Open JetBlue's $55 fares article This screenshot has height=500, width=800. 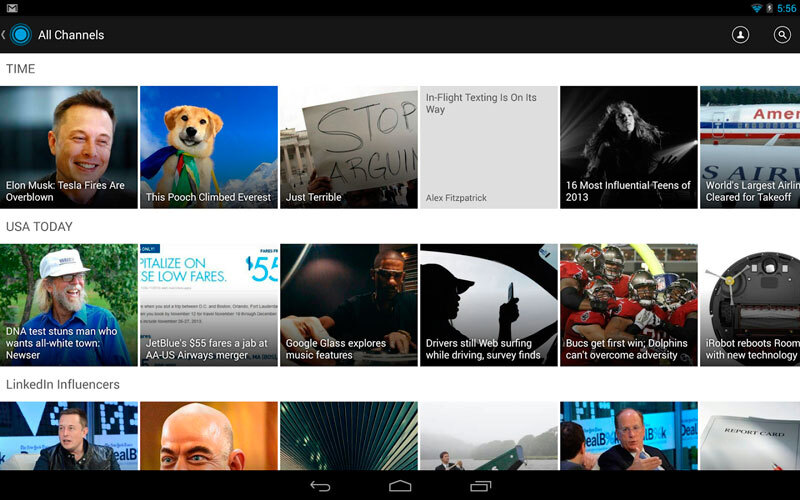208,305
